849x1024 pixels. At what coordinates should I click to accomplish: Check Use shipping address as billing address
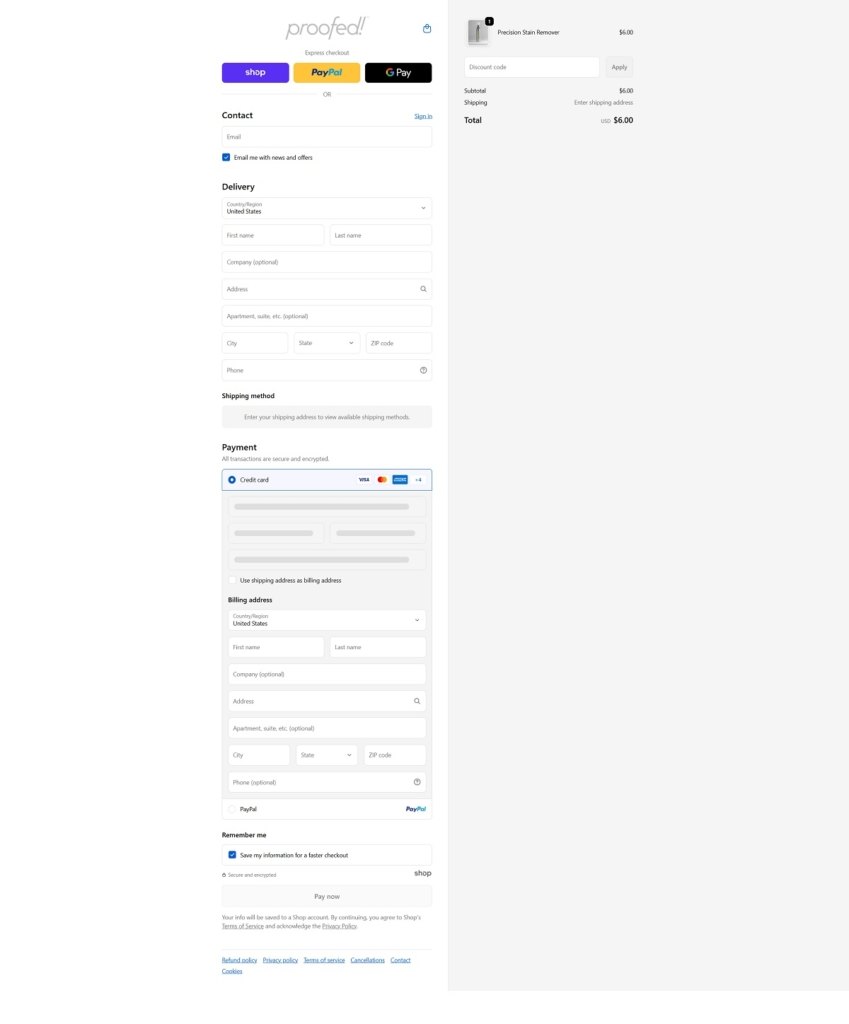pyautogui.click(x=232, y=580)
